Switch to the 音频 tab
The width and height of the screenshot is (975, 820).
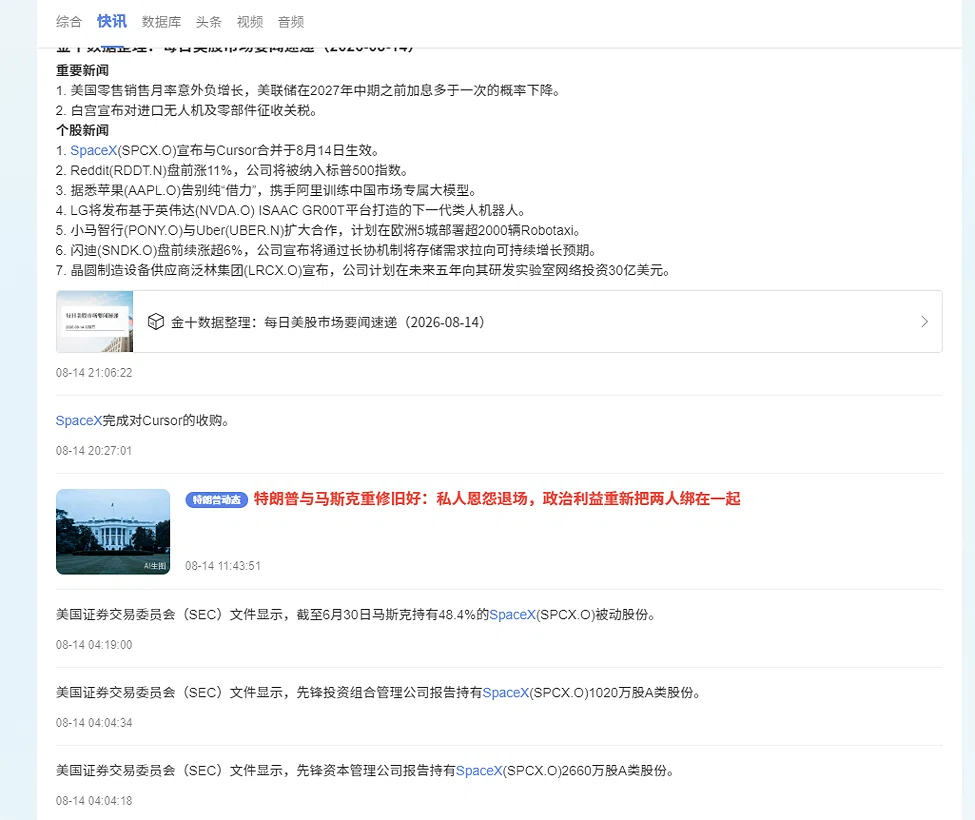click(x=290, y=22)
